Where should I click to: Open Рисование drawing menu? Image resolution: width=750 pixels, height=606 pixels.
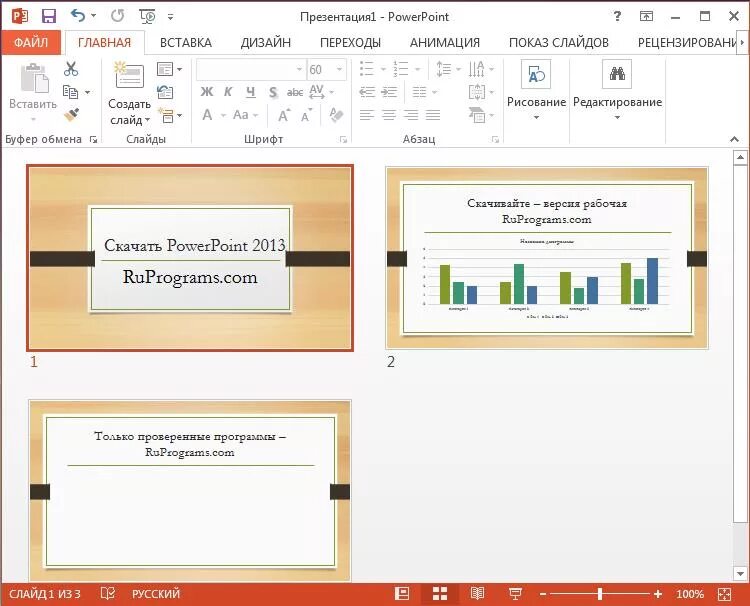pyautogui.click(x=536, y=91)
